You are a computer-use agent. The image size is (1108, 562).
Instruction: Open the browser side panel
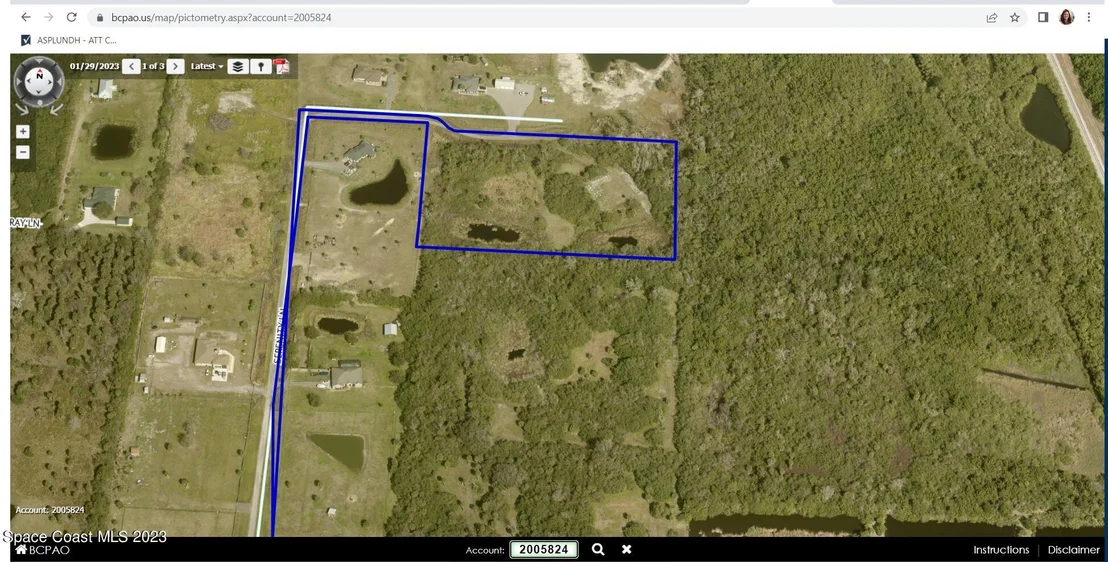(x=1042, y=17)
